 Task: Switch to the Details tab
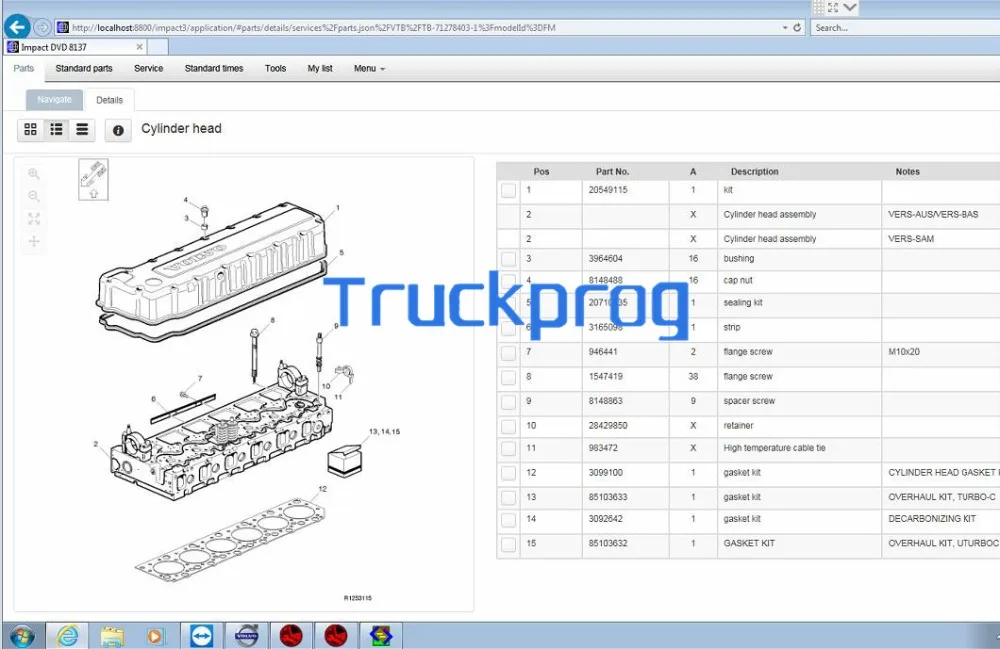tap(109, 99)
